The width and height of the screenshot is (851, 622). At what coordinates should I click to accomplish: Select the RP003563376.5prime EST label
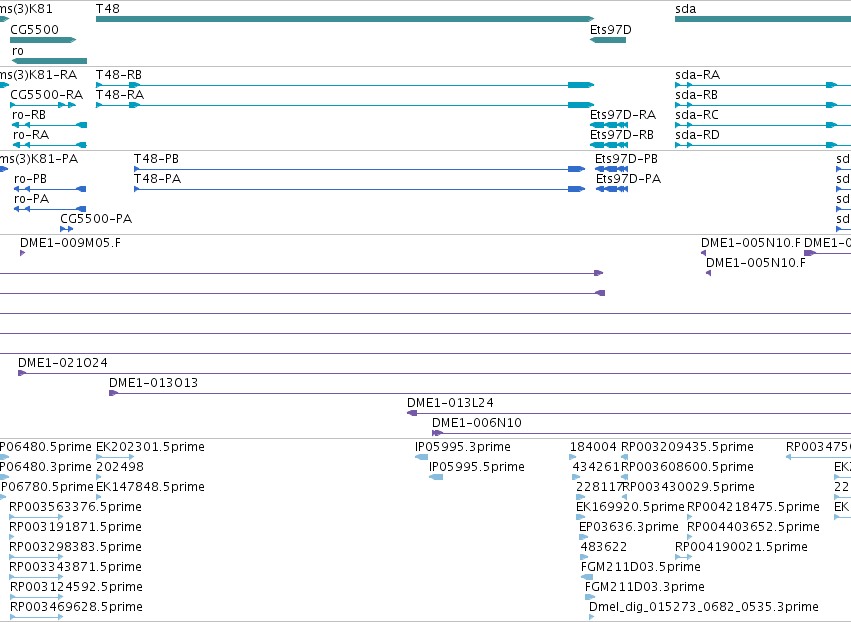(x=75, y=507)
